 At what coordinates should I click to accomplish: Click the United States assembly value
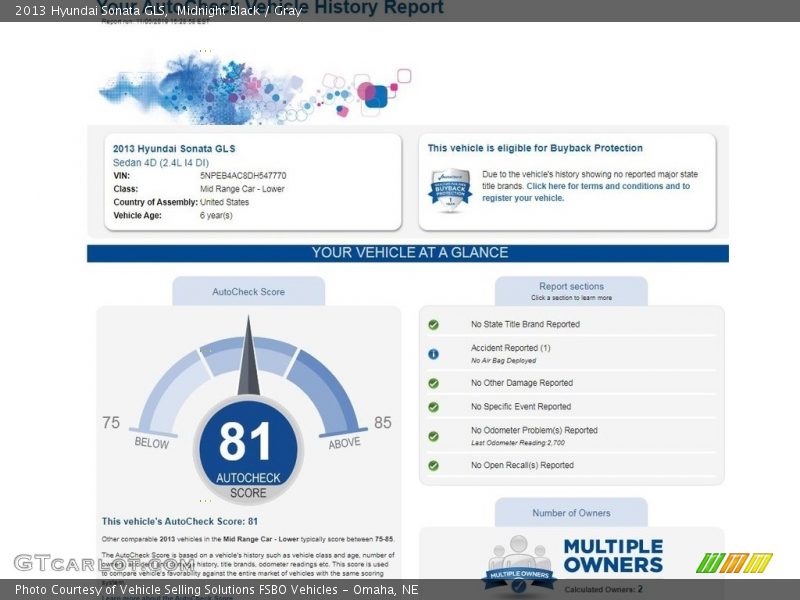224,202
